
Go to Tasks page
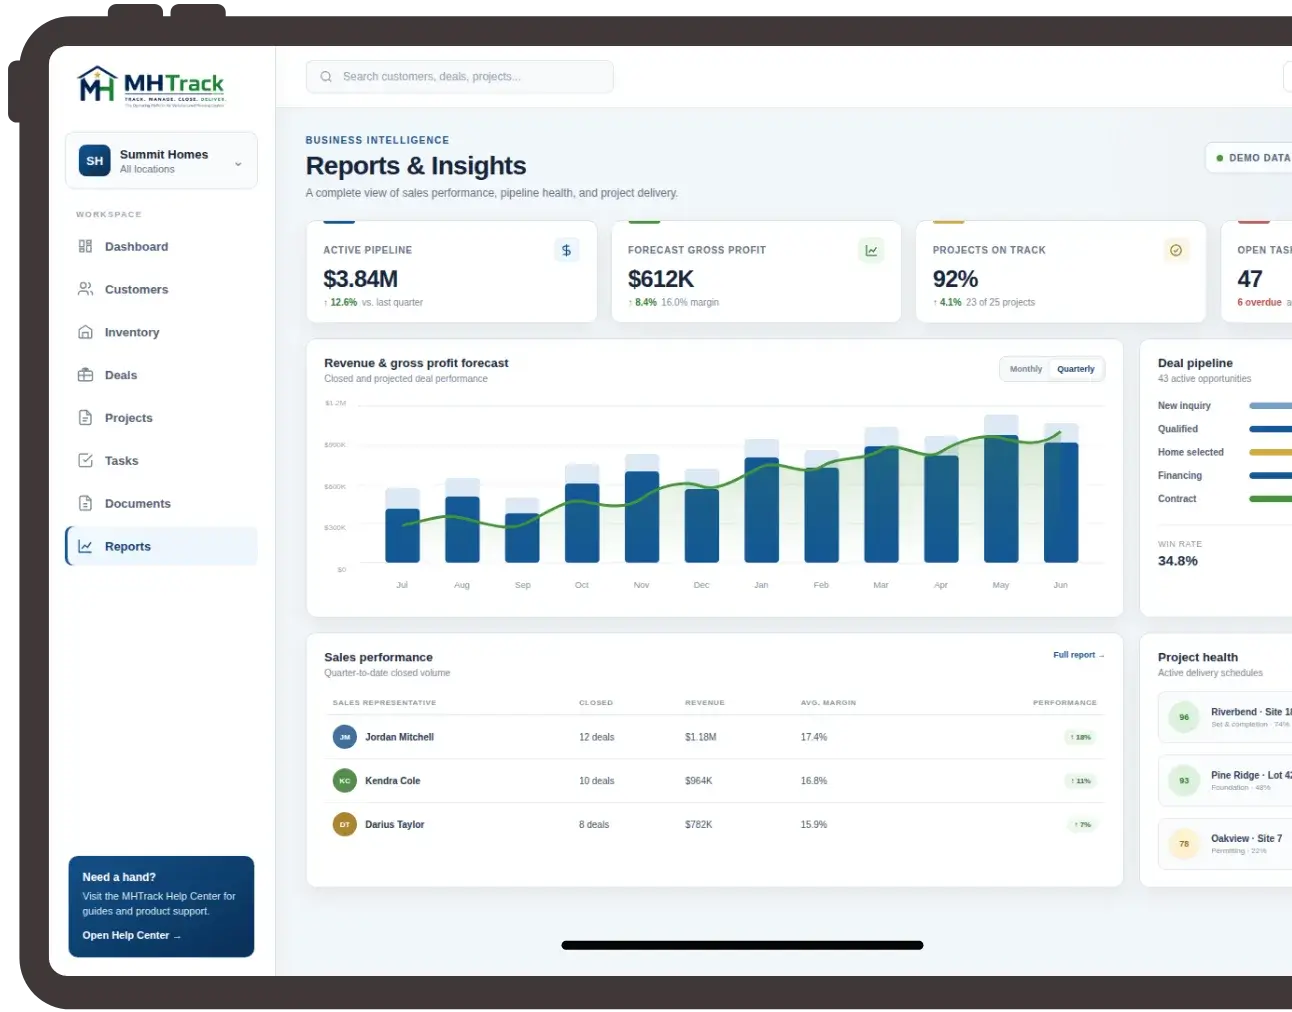161,461
